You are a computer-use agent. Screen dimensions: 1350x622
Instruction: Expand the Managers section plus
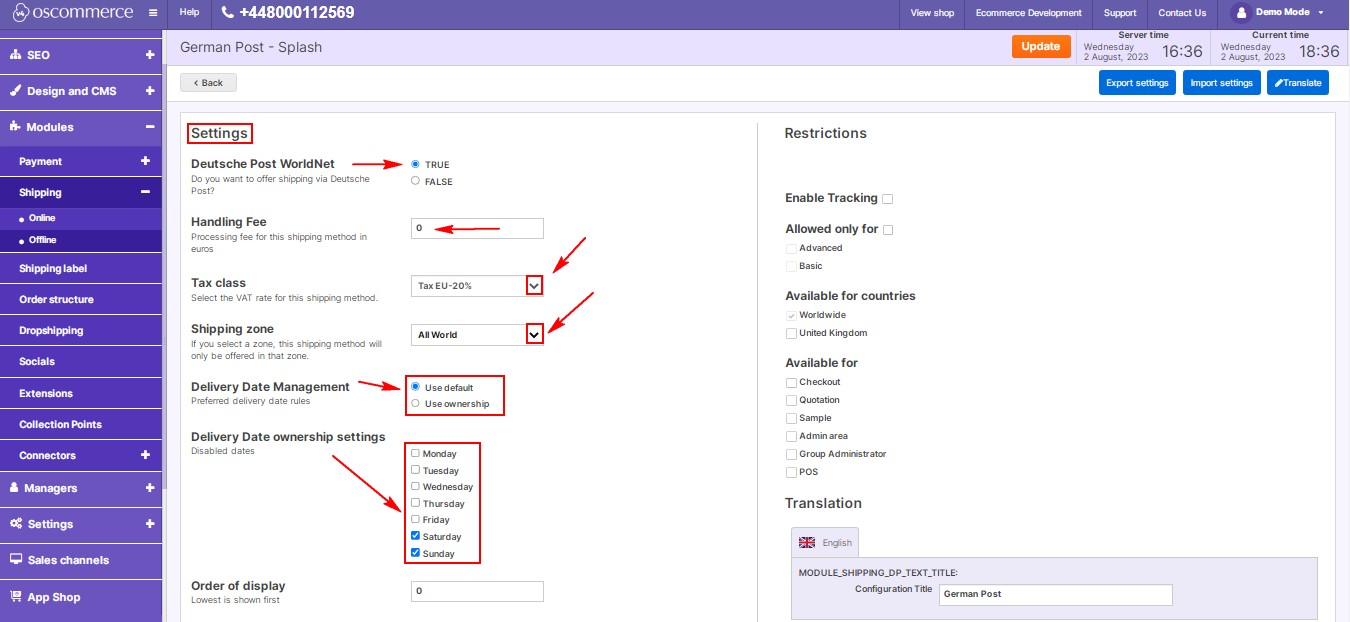point(149,488)
